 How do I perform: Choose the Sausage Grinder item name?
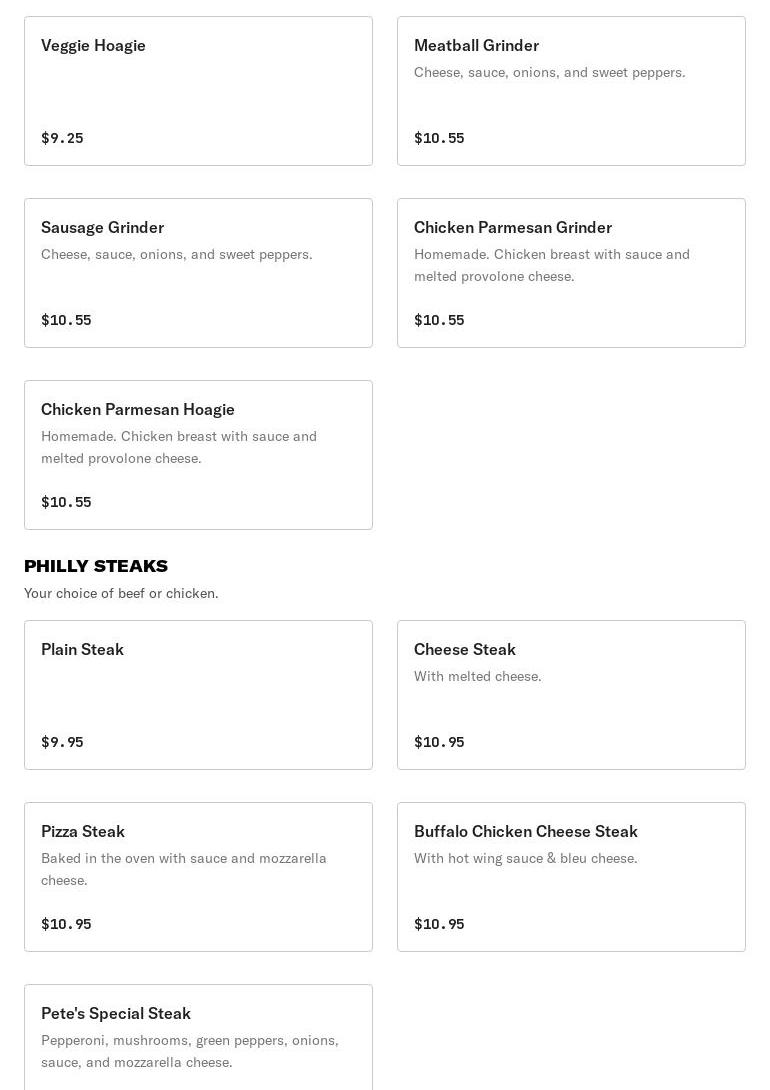click(x=102, y=228)
